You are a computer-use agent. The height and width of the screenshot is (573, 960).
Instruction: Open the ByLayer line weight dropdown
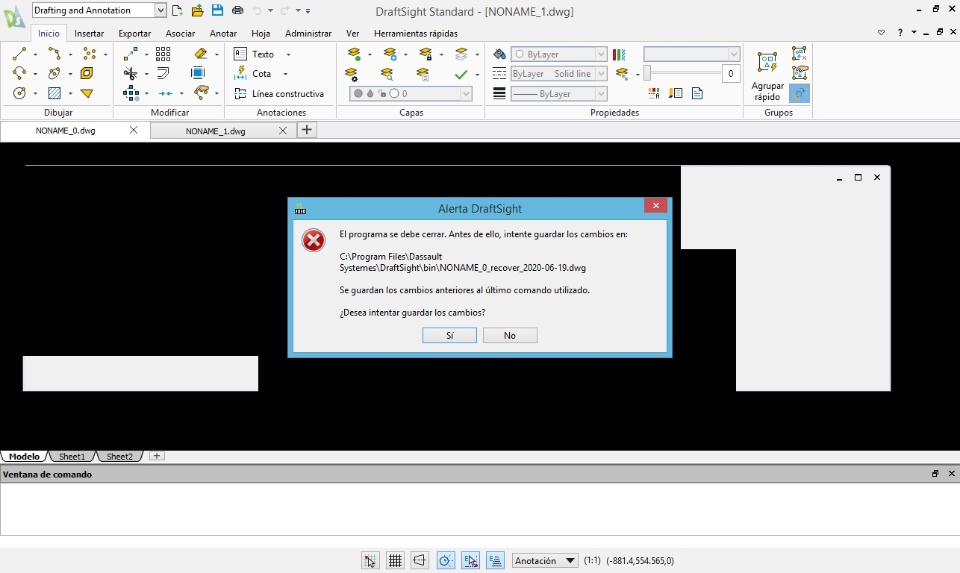[x=601, y=94]
